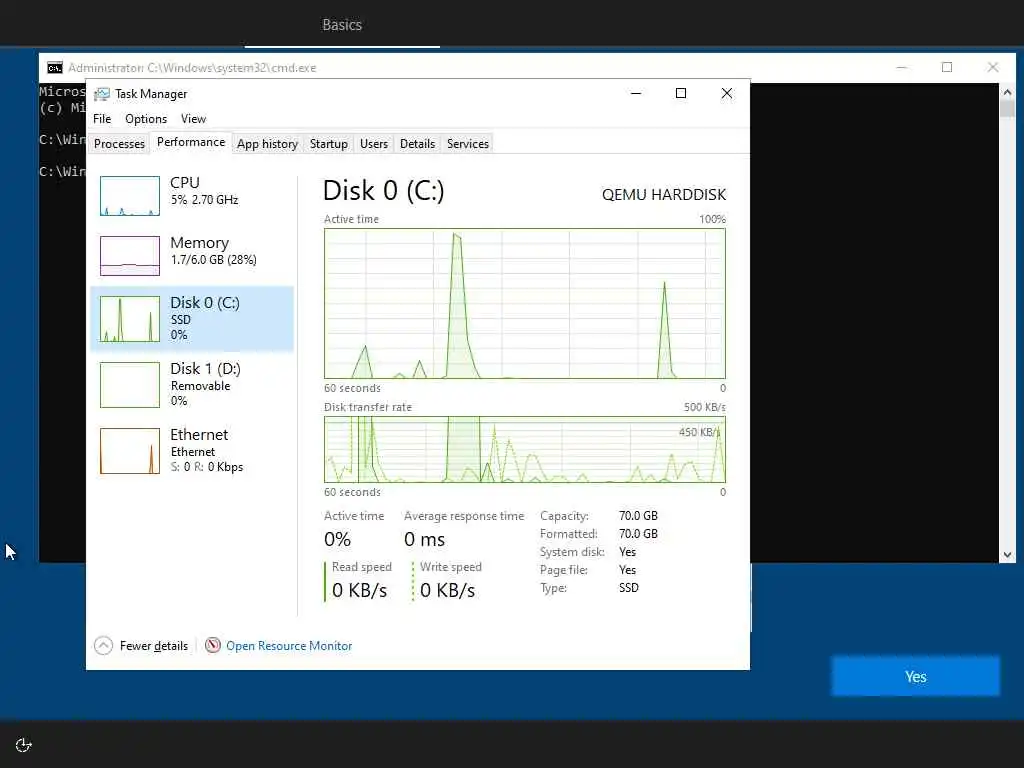The width and height of the screenshot is (1024, 768).
Task: Switch to the App history tab
Action: click(x=267, y=144)
